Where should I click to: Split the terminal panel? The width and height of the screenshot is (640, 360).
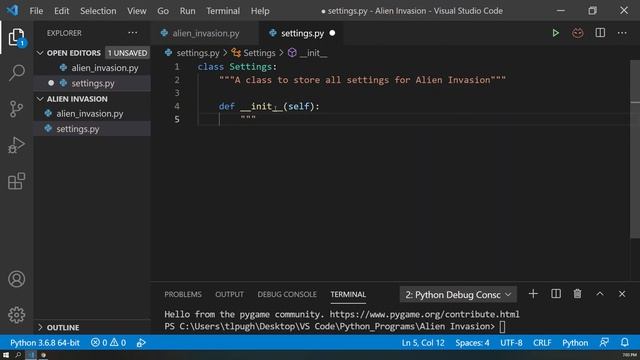556,294
